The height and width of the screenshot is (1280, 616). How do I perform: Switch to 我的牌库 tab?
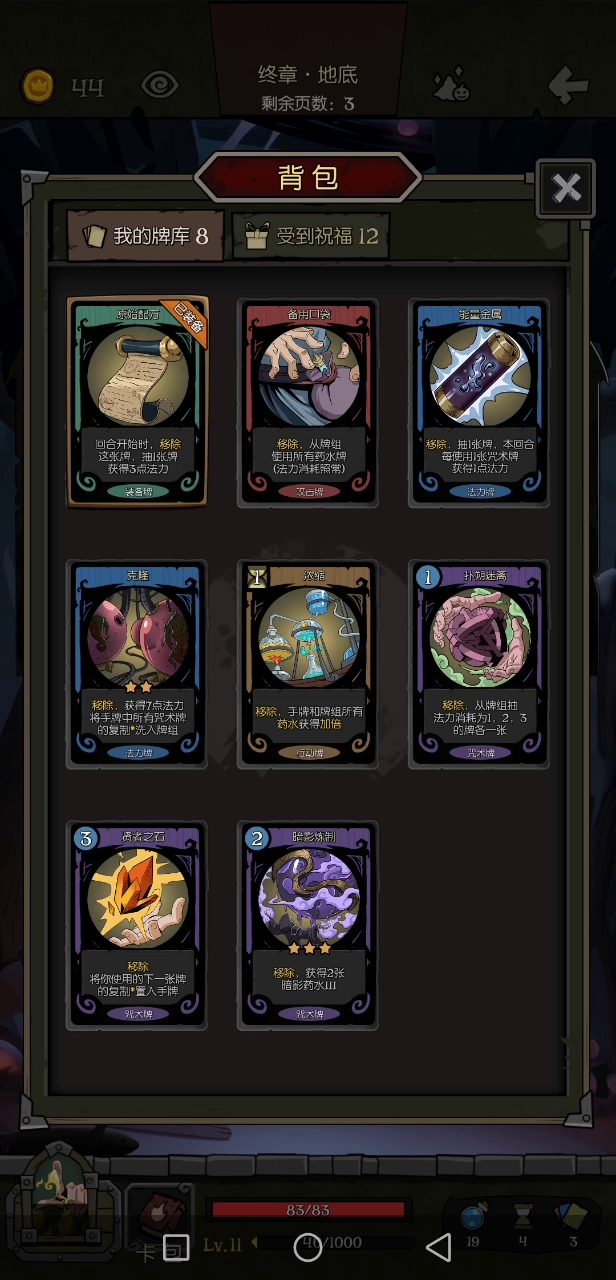[145, 236]
